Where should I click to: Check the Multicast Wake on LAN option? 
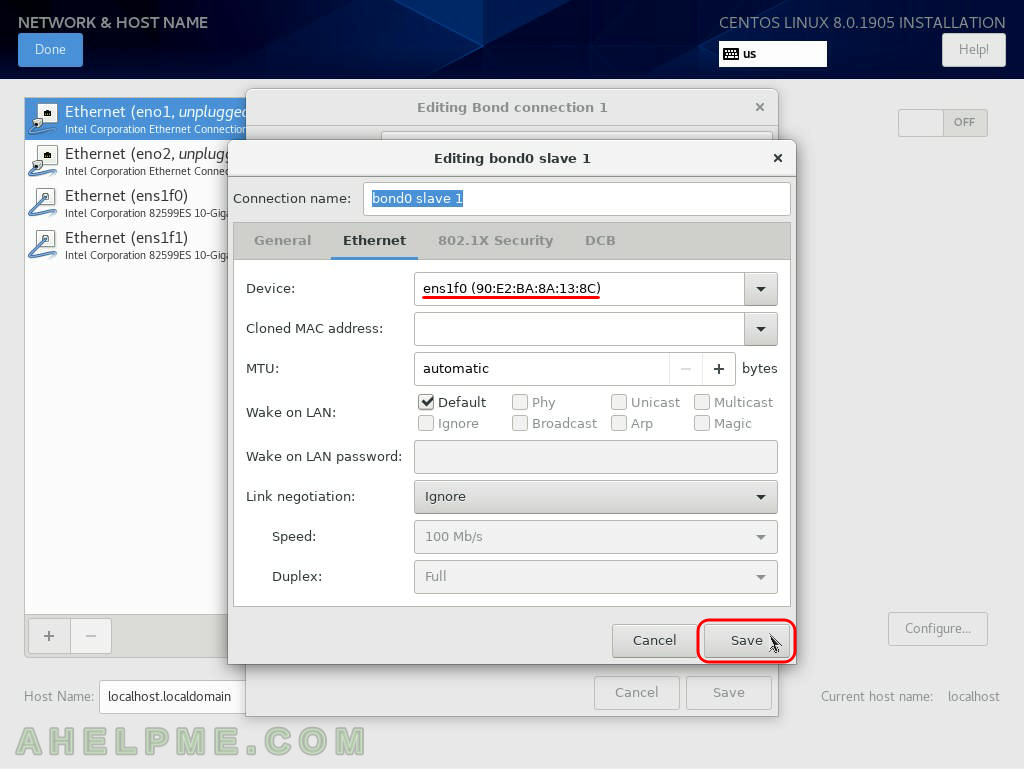pos(702,402)
